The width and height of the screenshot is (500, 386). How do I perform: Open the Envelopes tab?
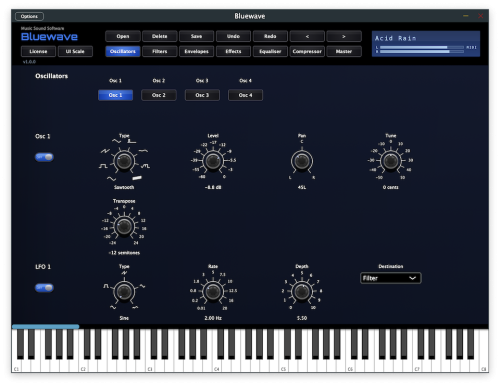[x=196, y=51]
